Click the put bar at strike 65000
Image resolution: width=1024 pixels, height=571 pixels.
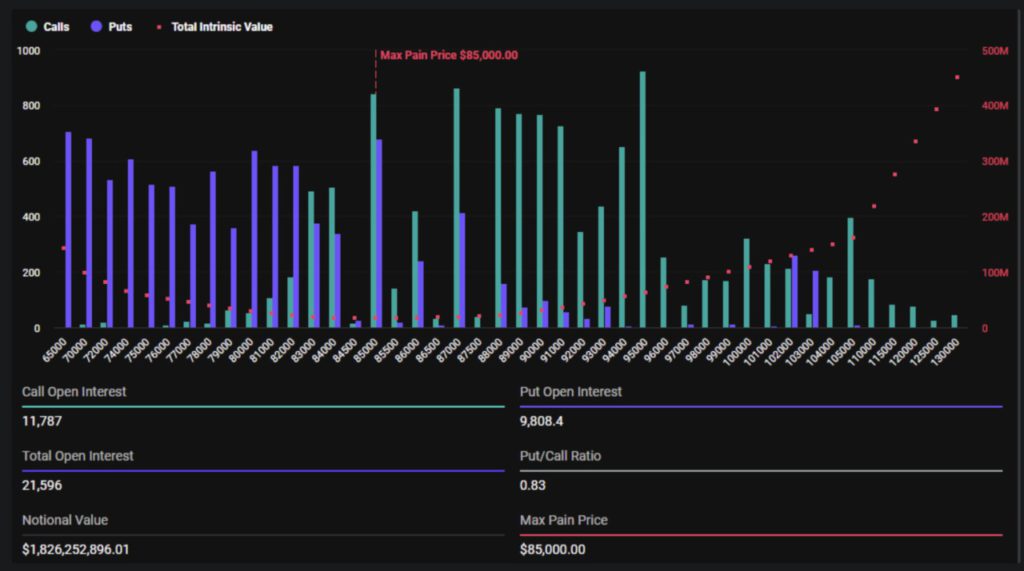[69, 229]
